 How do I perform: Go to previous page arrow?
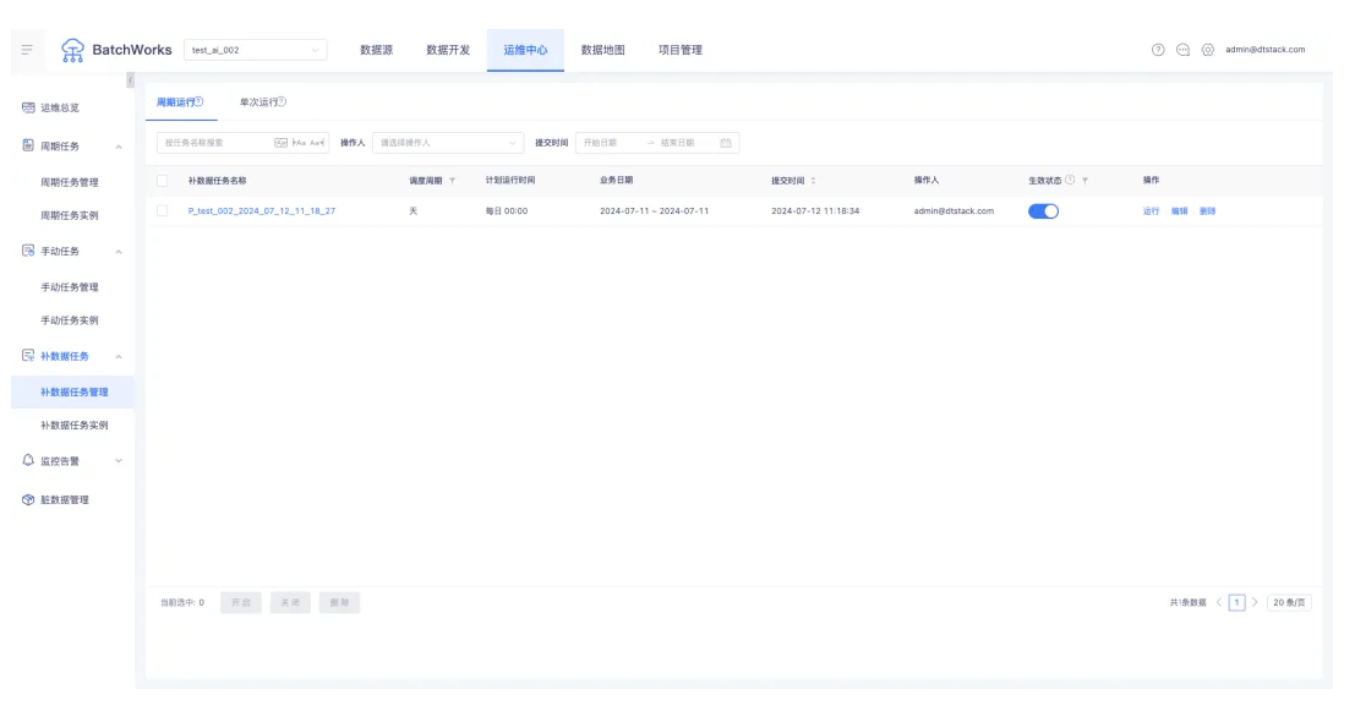(1219, 602)
